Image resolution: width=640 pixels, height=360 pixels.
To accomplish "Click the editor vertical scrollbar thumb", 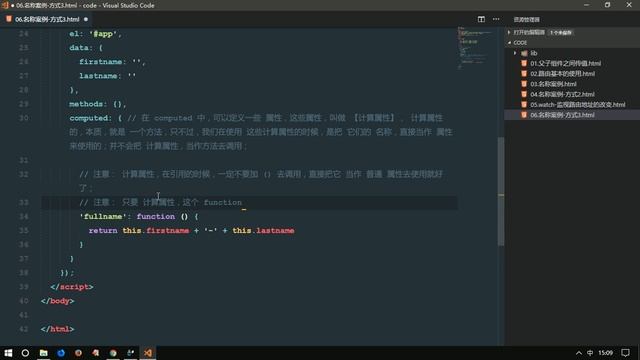I will point(501,192).
